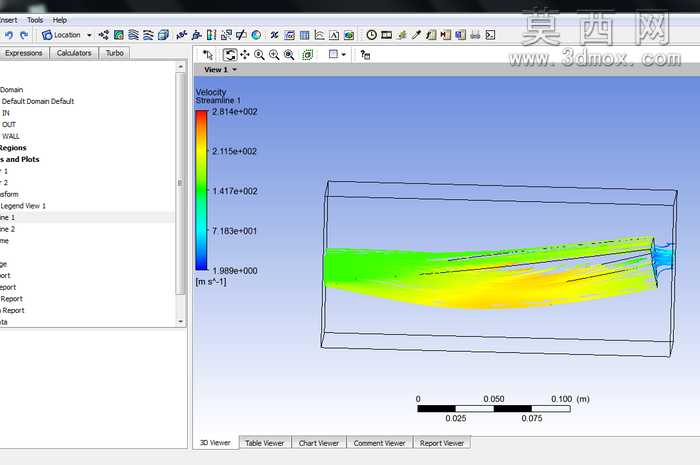Insert a Clip Plane from the toolbar

coord(241,35)
